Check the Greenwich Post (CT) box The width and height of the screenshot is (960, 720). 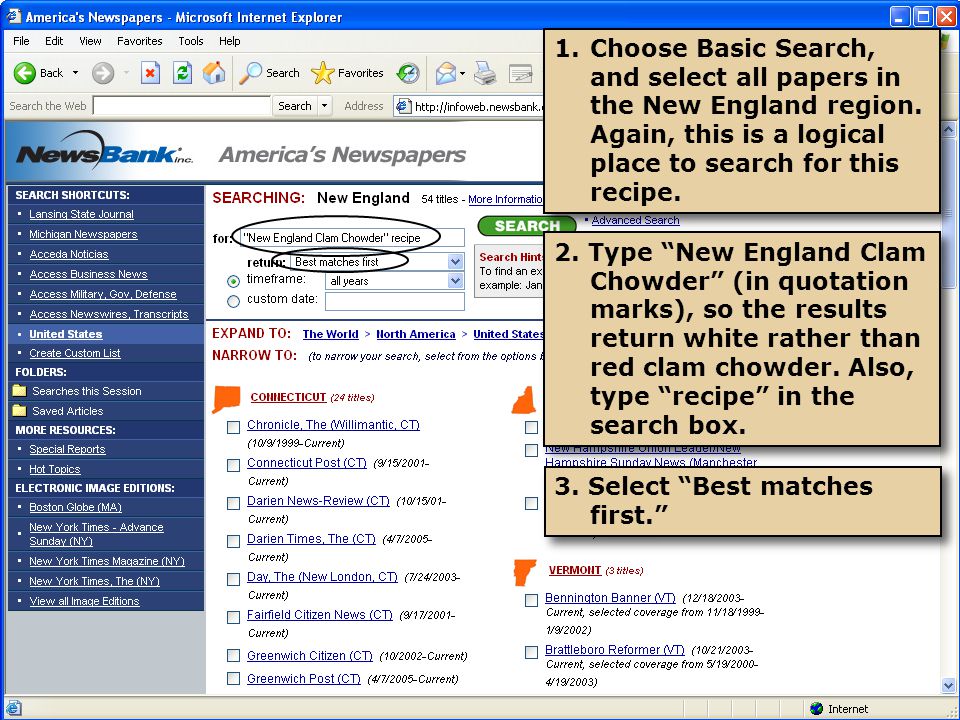[233, 678]
